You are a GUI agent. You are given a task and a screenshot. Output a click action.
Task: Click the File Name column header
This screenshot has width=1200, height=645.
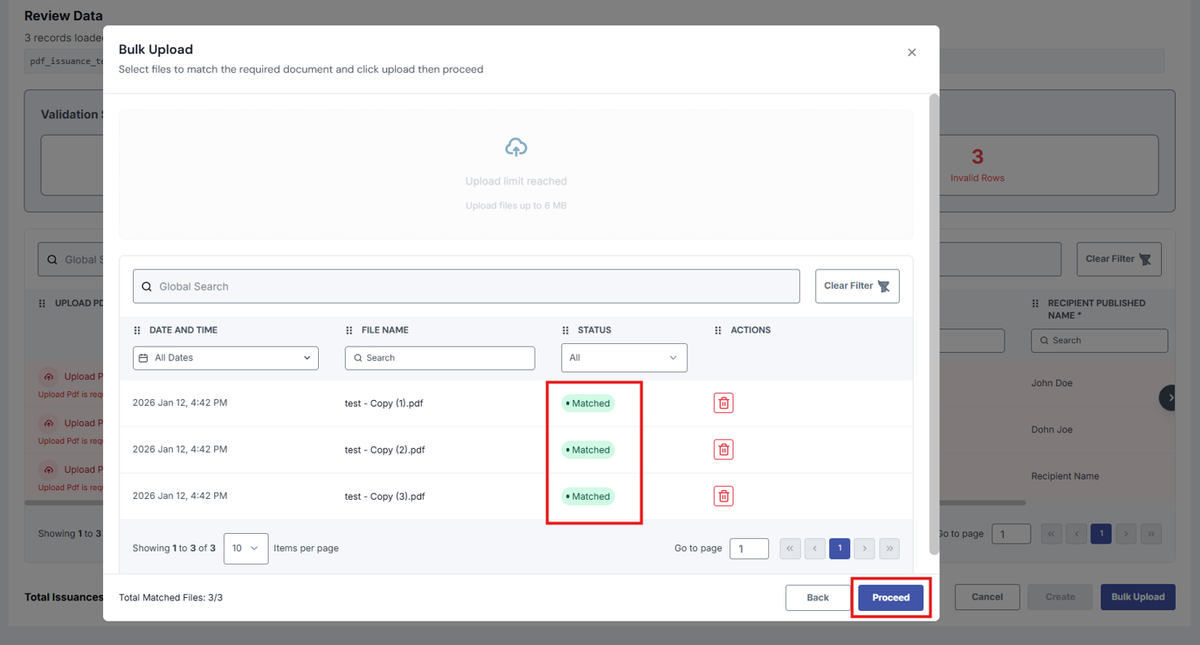point(385,330)
